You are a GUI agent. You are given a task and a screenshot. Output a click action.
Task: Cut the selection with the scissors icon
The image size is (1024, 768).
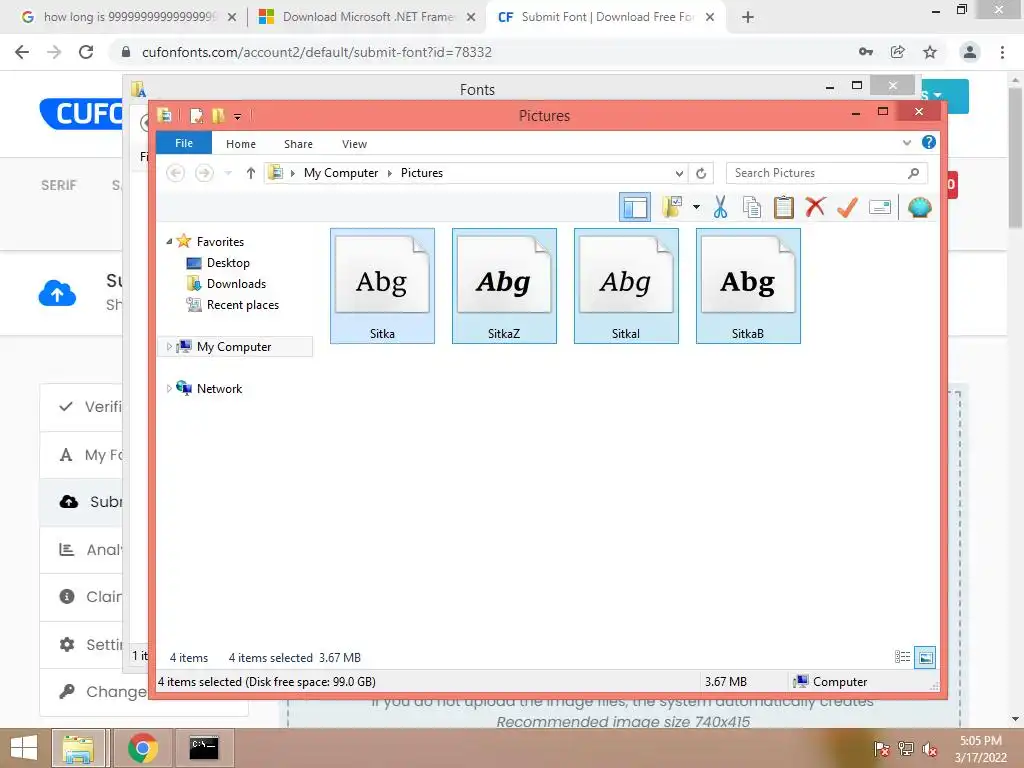tap(720, 207)
